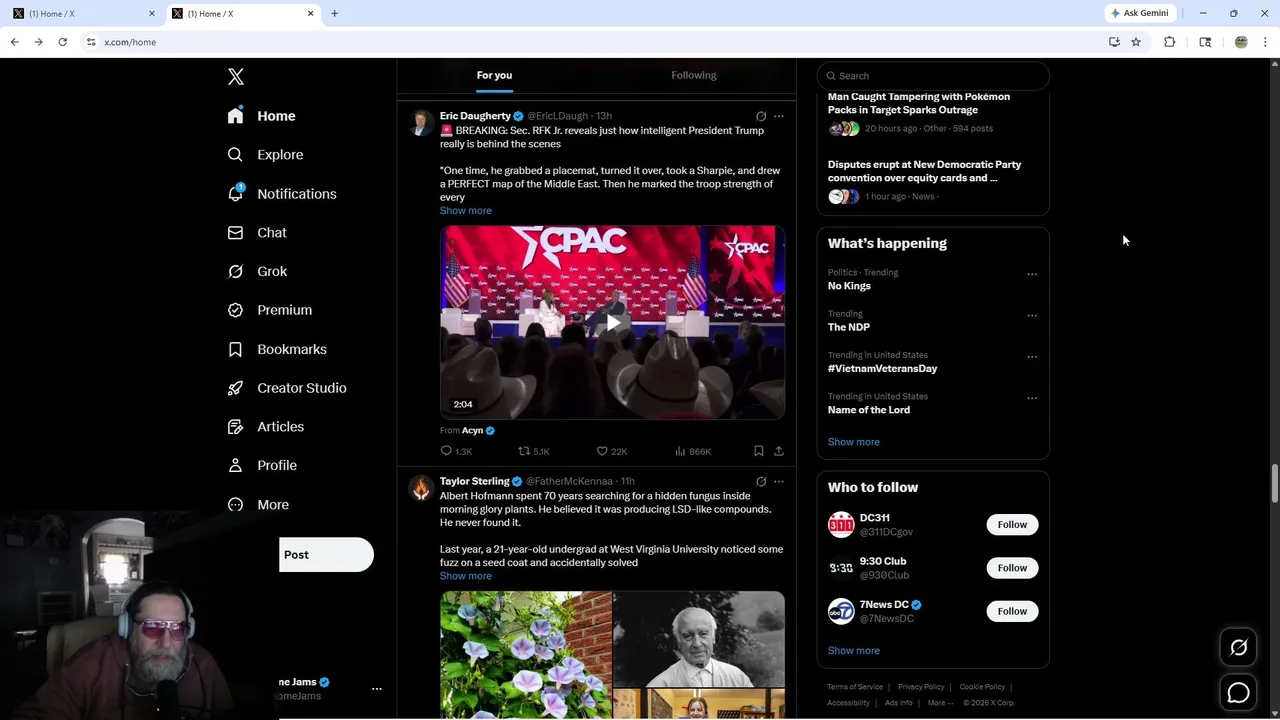Screen dimensions: 1280x720
Task: Open Creator Studio rocket icon
Action: click(x=235, y=388)
